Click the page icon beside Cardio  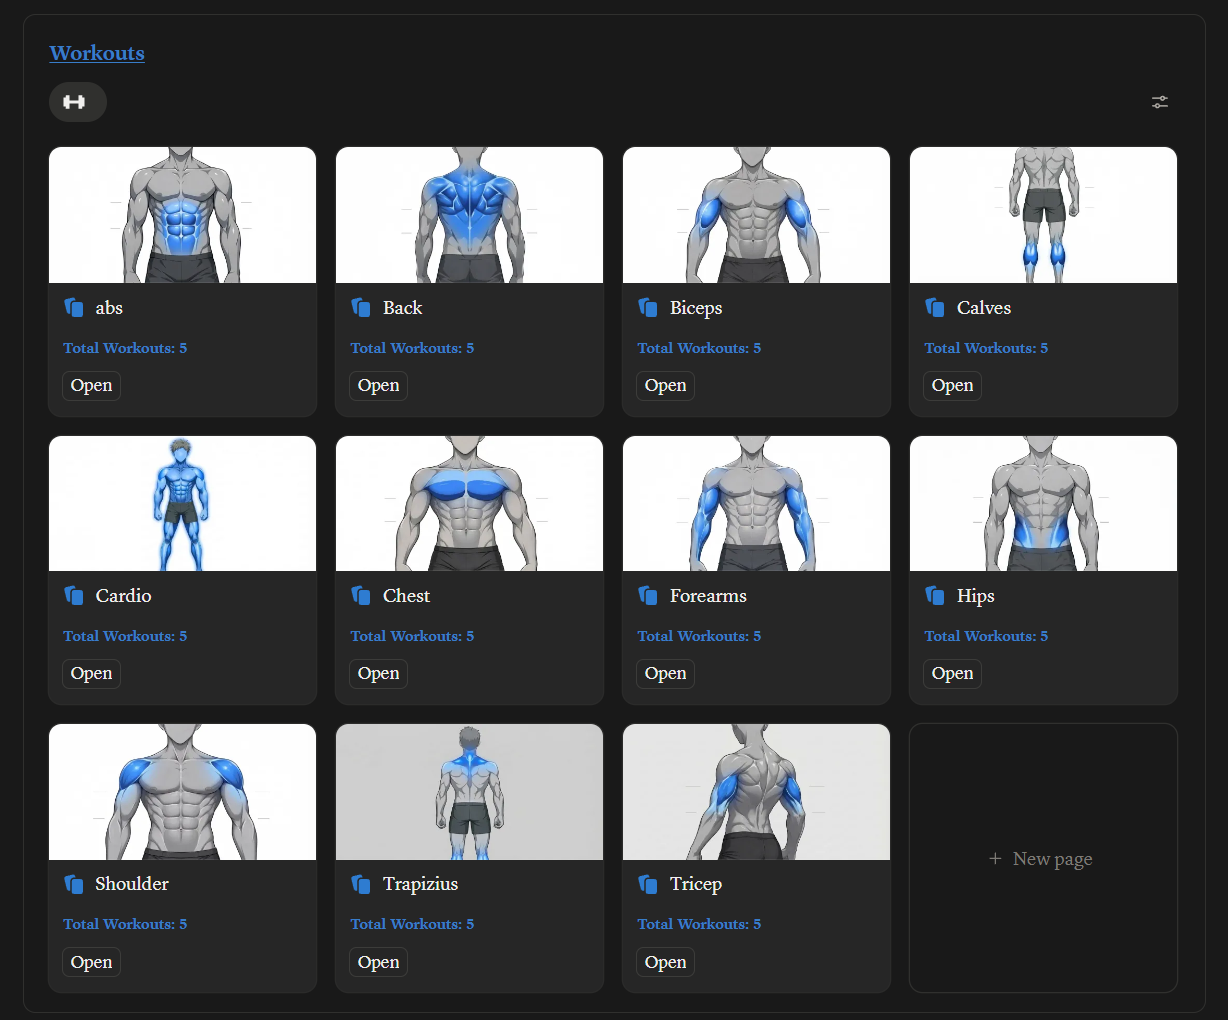[x=74, y=596]
